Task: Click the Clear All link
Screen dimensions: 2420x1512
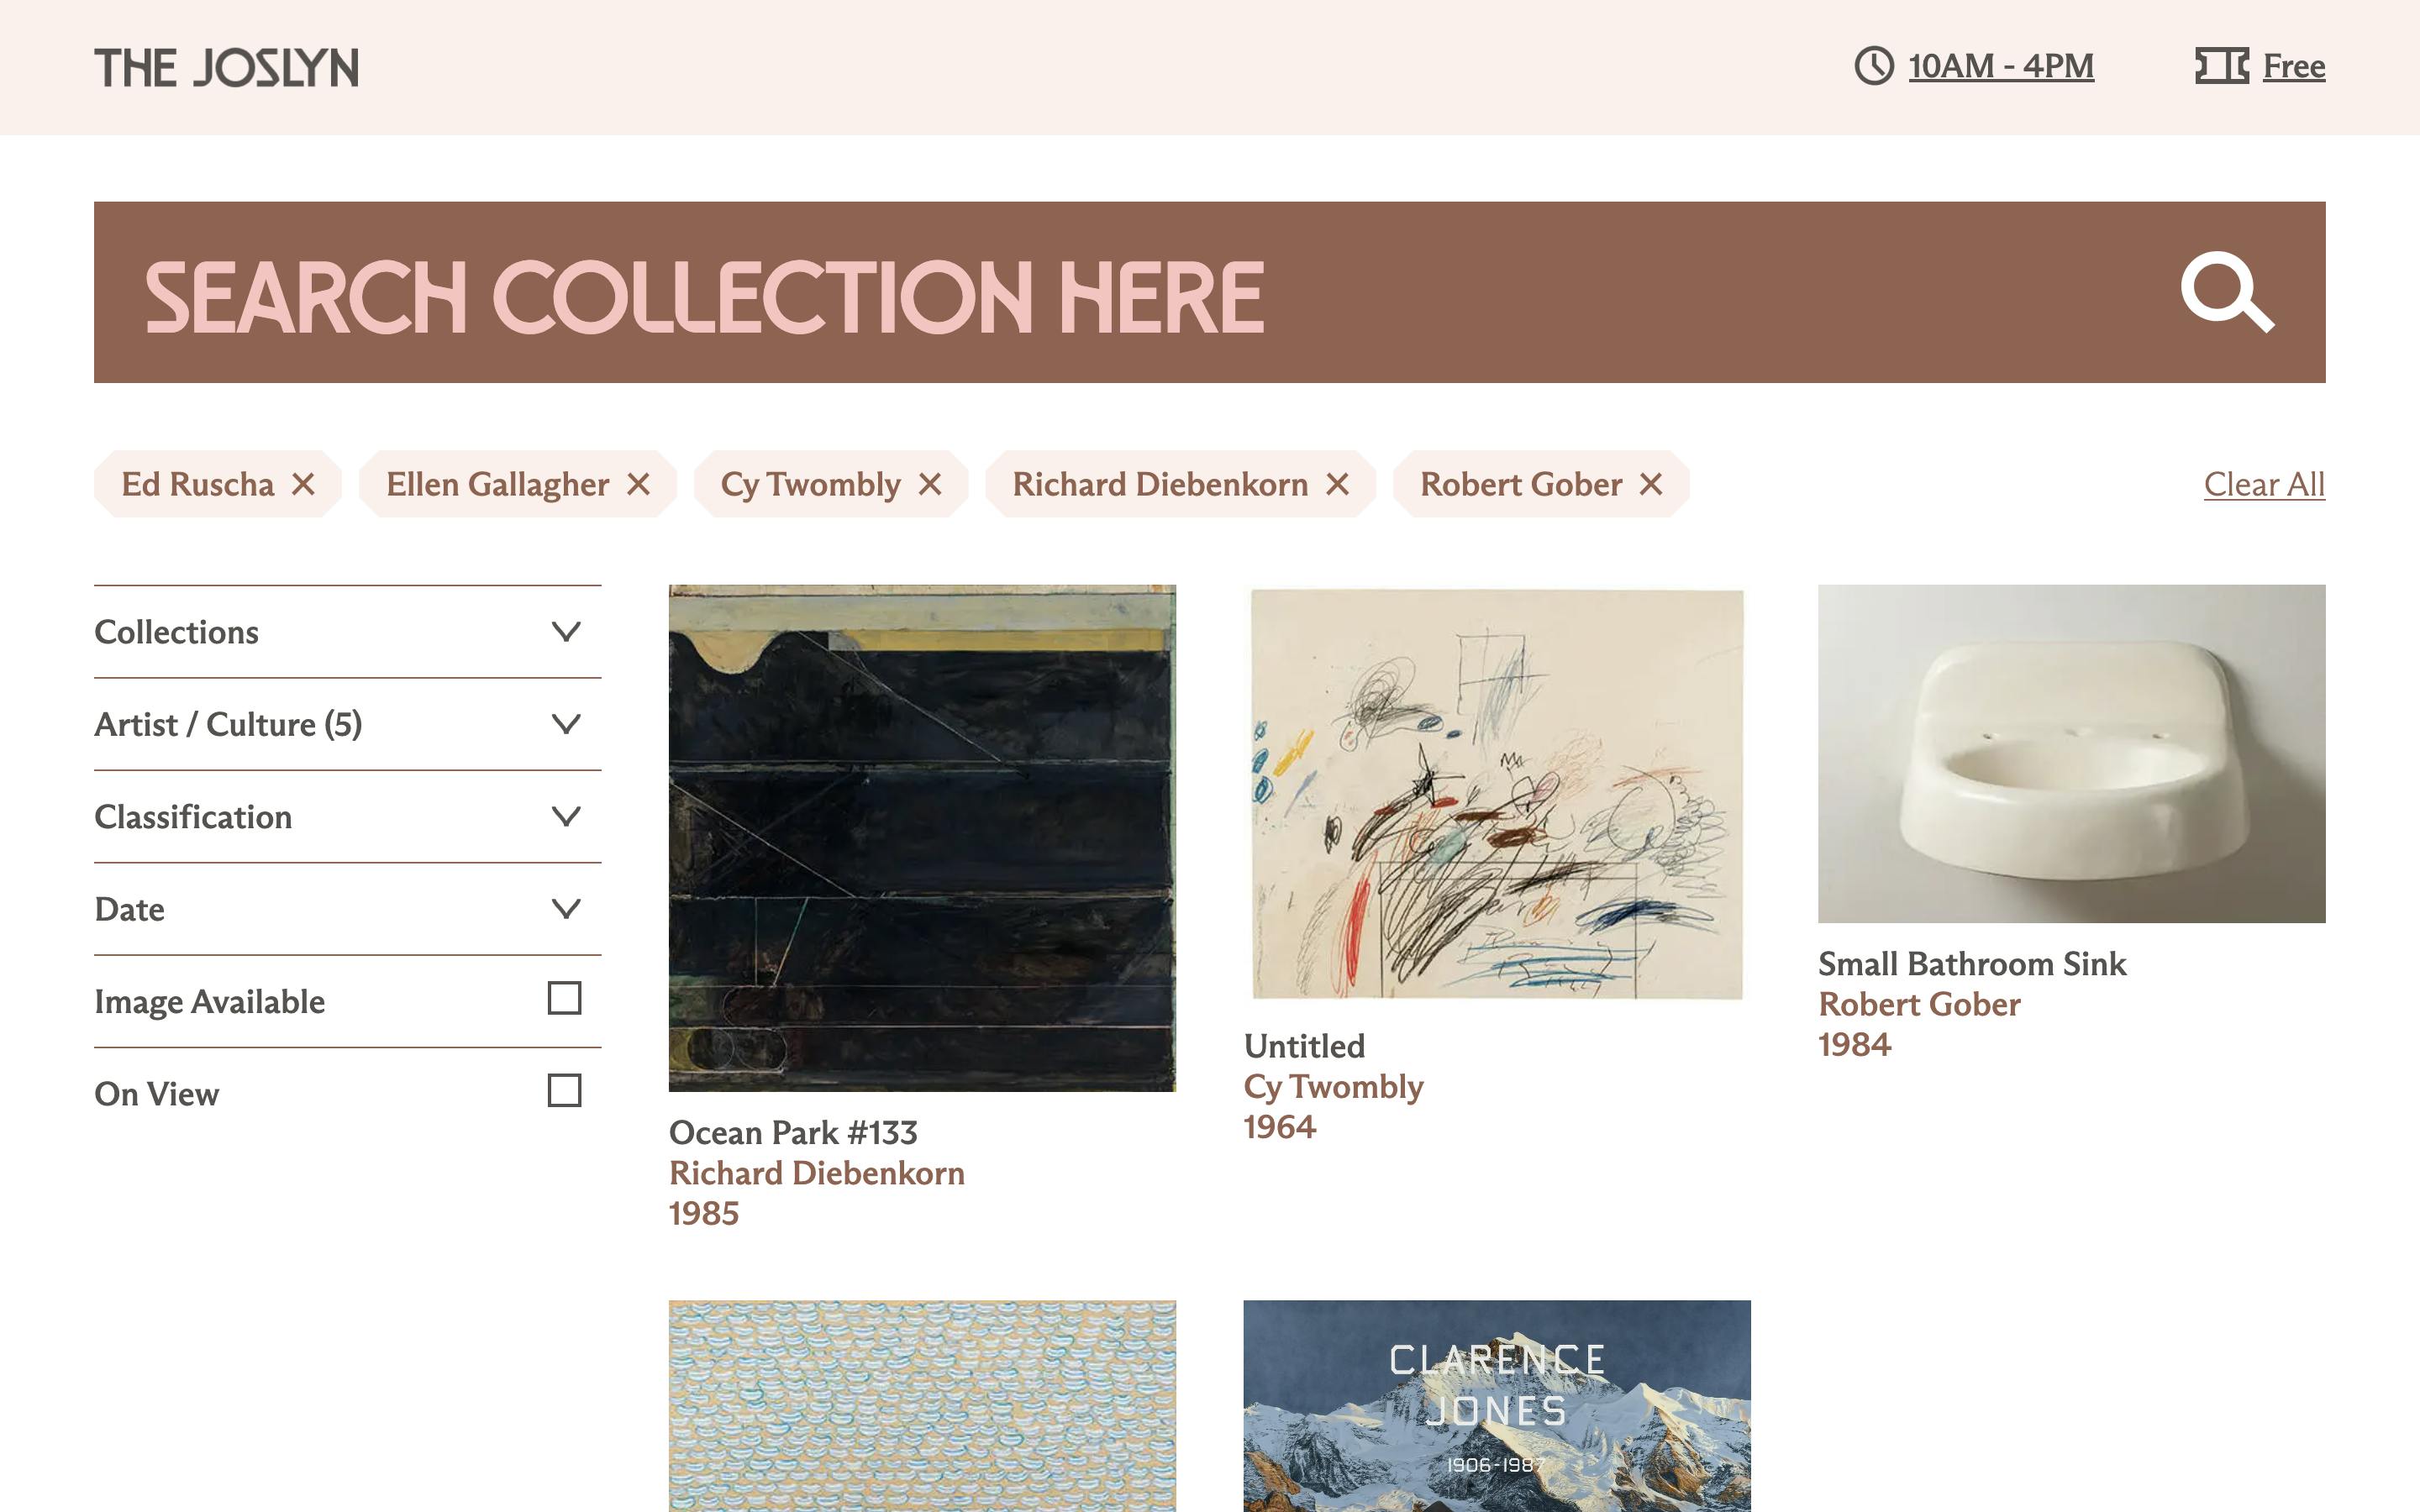Action: point(2263,484)
